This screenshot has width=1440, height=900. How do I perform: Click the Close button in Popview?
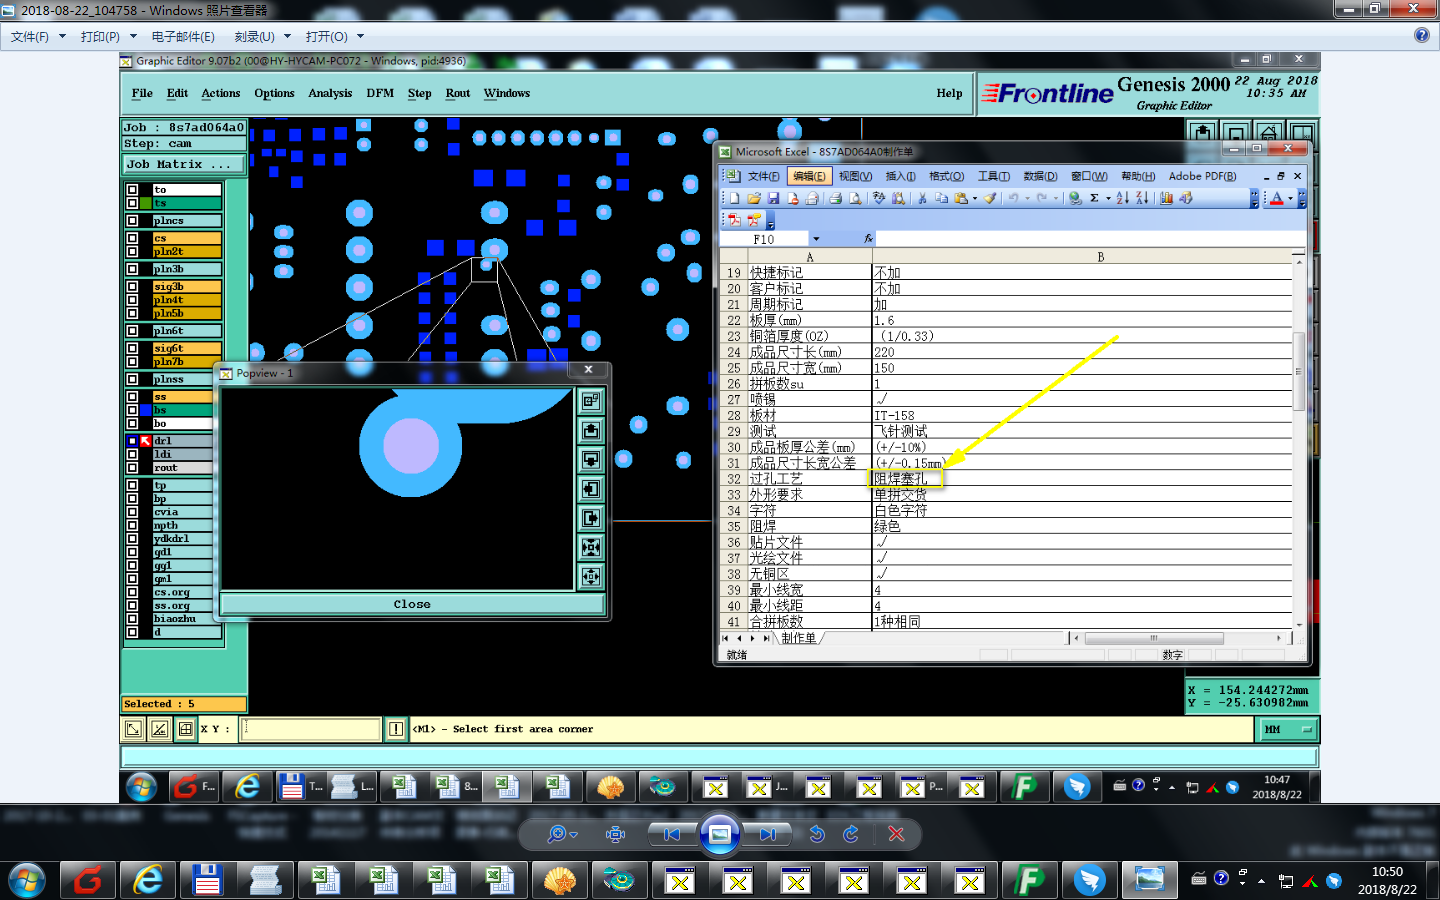[412, 604]
